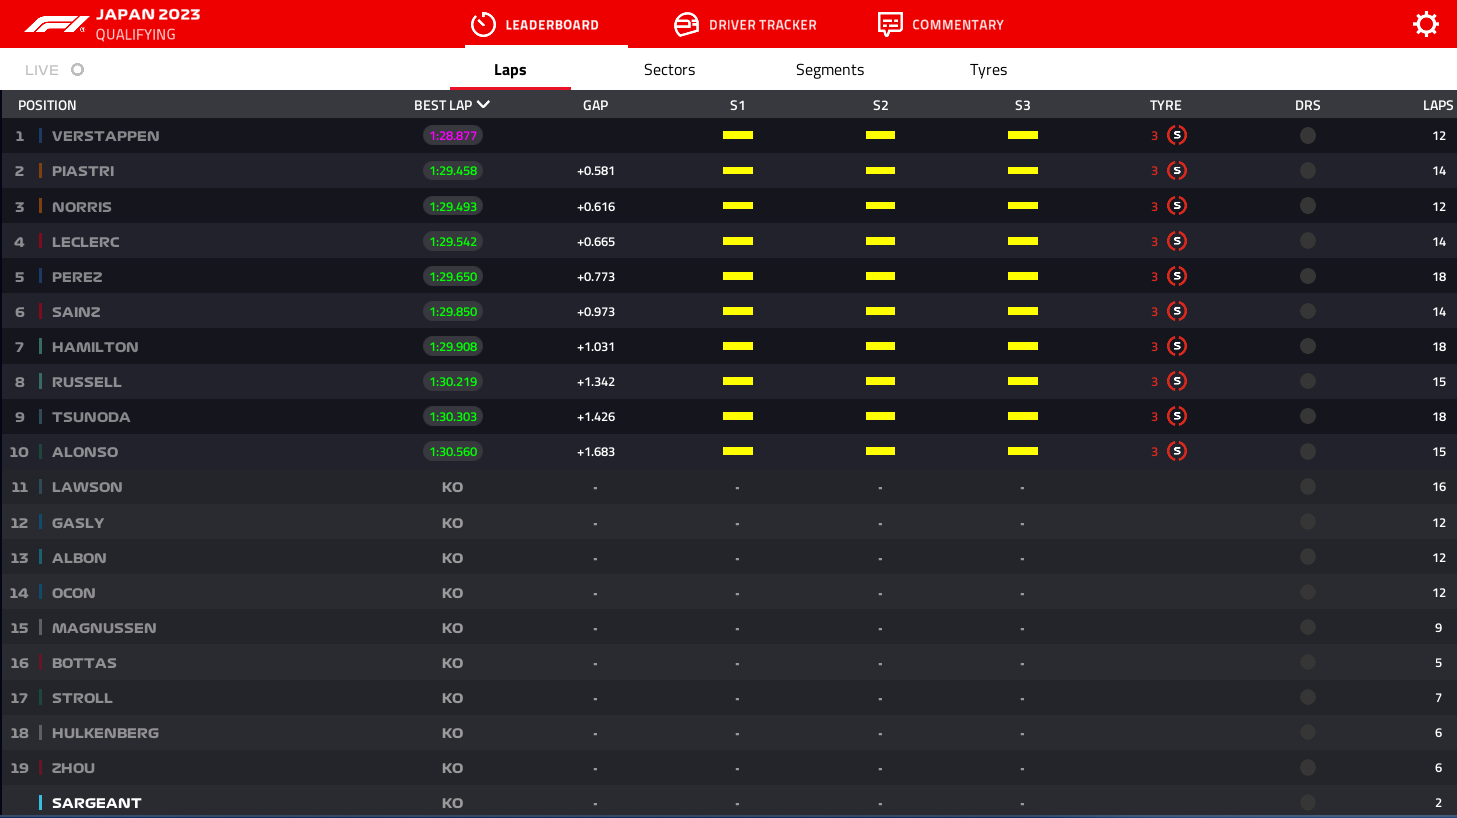Image resolution: width=1457 pixels, height=818 pixels.
Task: Click the +1.342 gap value
Action: (596, 382)
